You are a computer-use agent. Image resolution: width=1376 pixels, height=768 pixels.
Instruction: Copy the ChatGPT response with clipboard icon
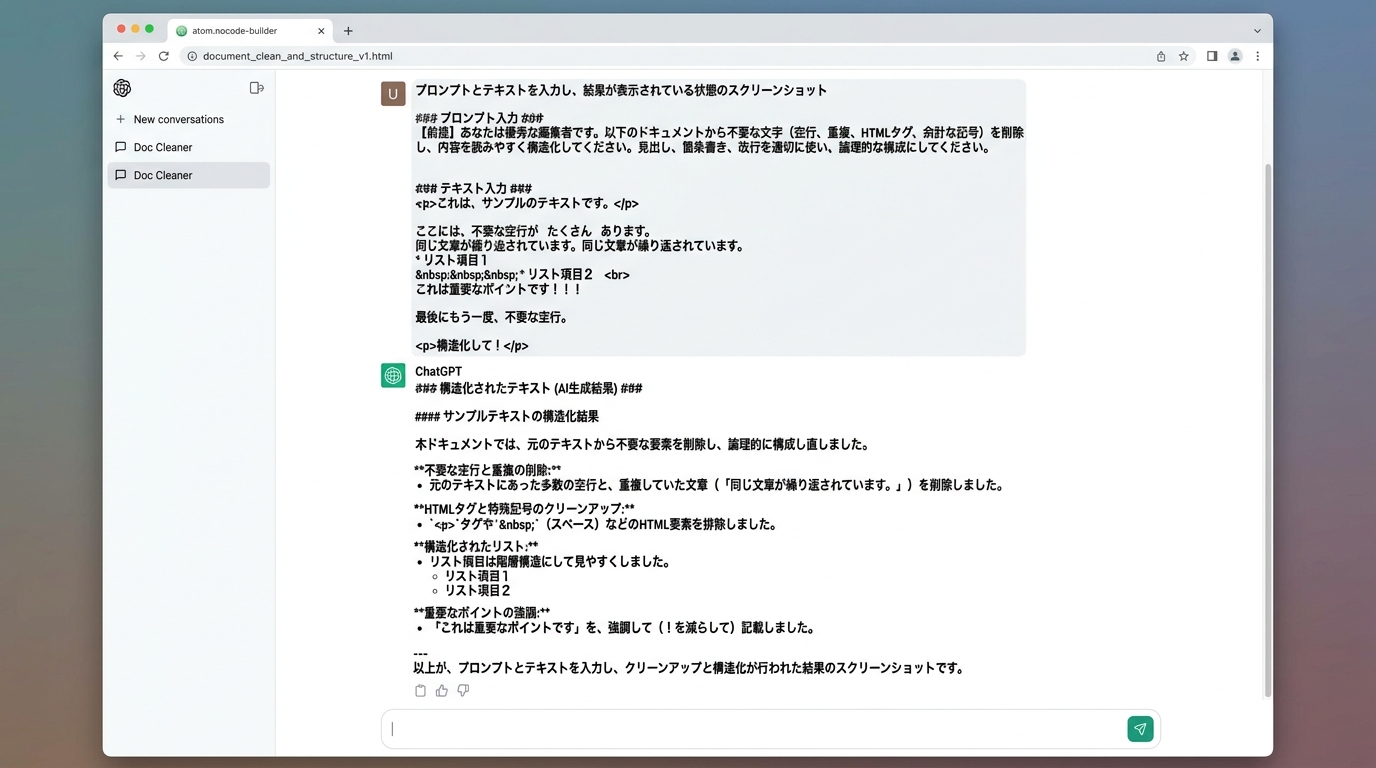click(420, 691)
